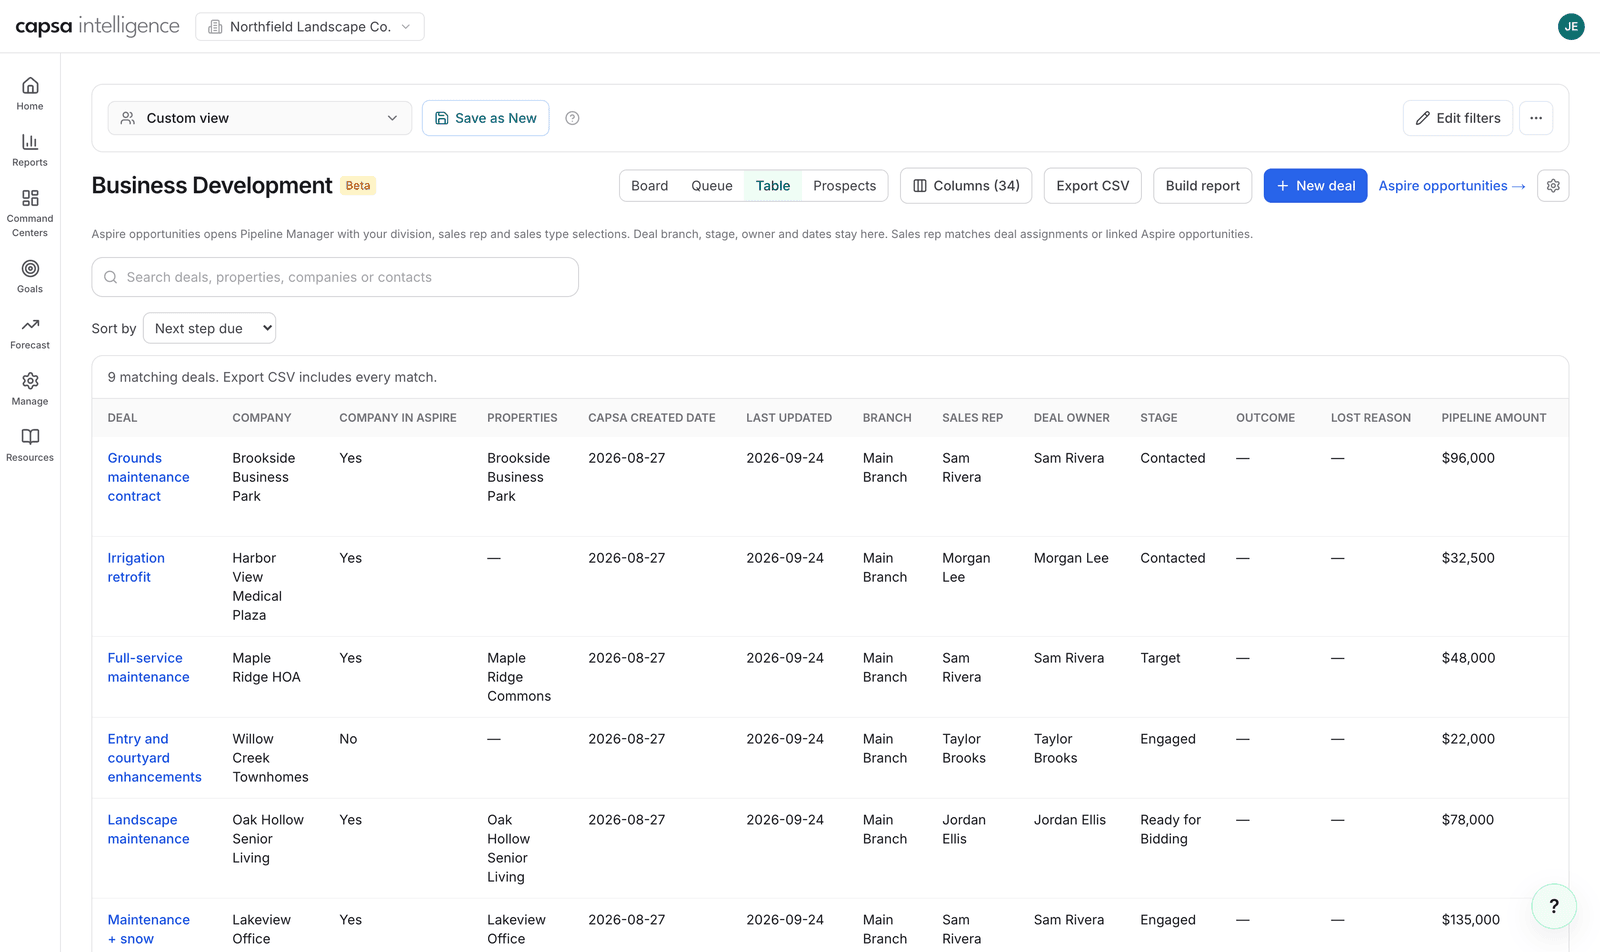Click the help icon beside Save as New
This screenshot has height=952, width=1600.
pos(572,118)
